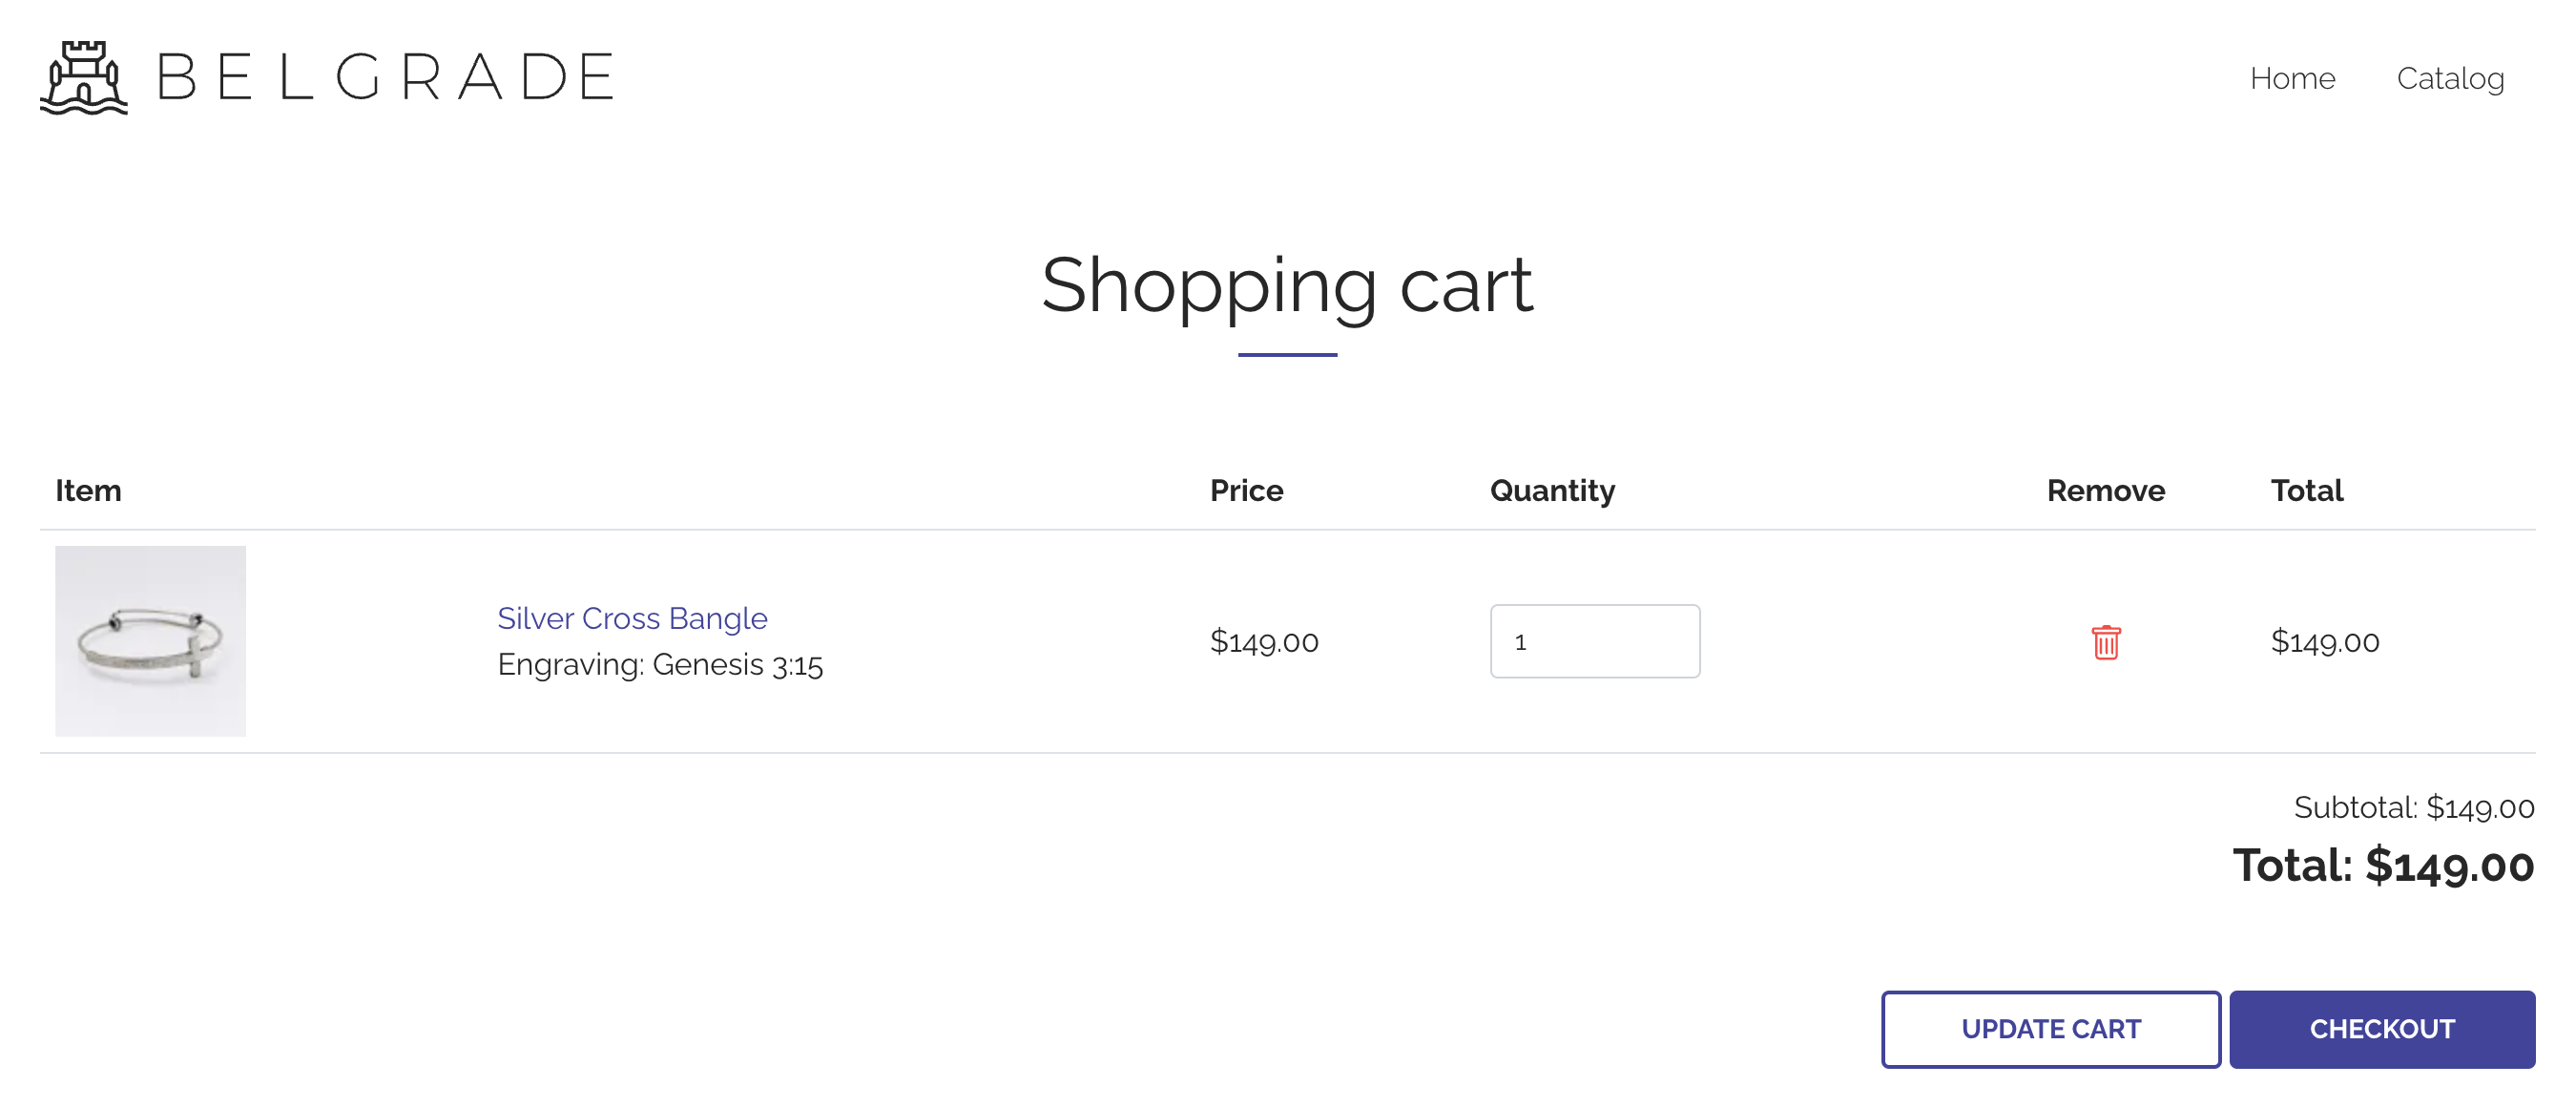Click the castle logo icon
Viewport: 2576px width, 1107px height.
[84, 78]
